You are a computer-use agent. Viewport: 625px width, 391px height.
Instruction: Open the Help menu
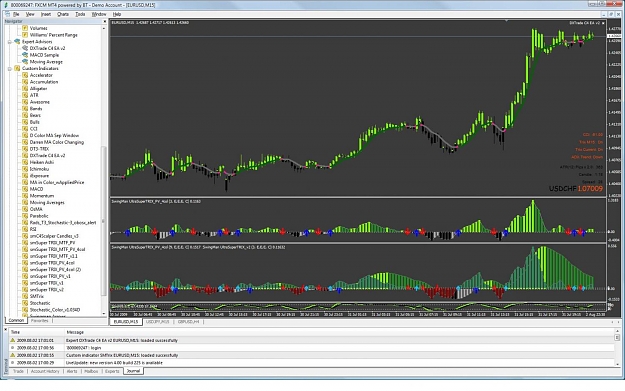(x=117, y=14)
